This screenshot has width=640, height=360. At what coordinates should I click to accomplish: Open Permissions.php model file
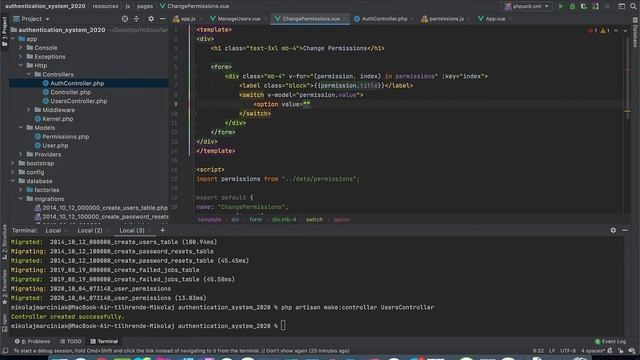[x=65, y=137]
